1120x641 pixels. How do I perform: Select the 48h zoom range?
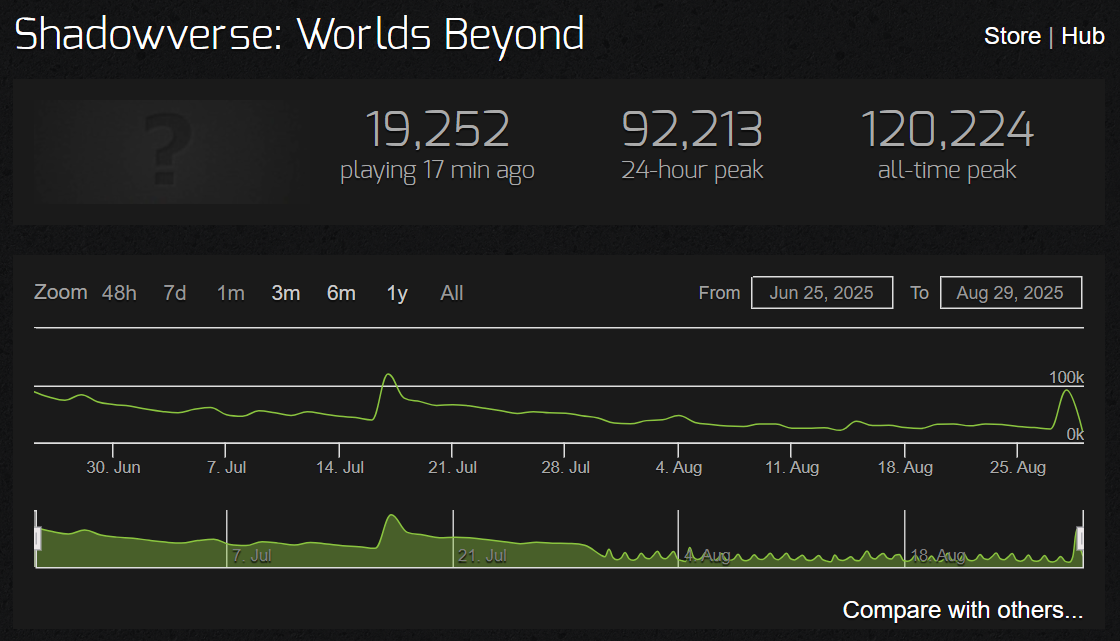click(x=119, y=293)
